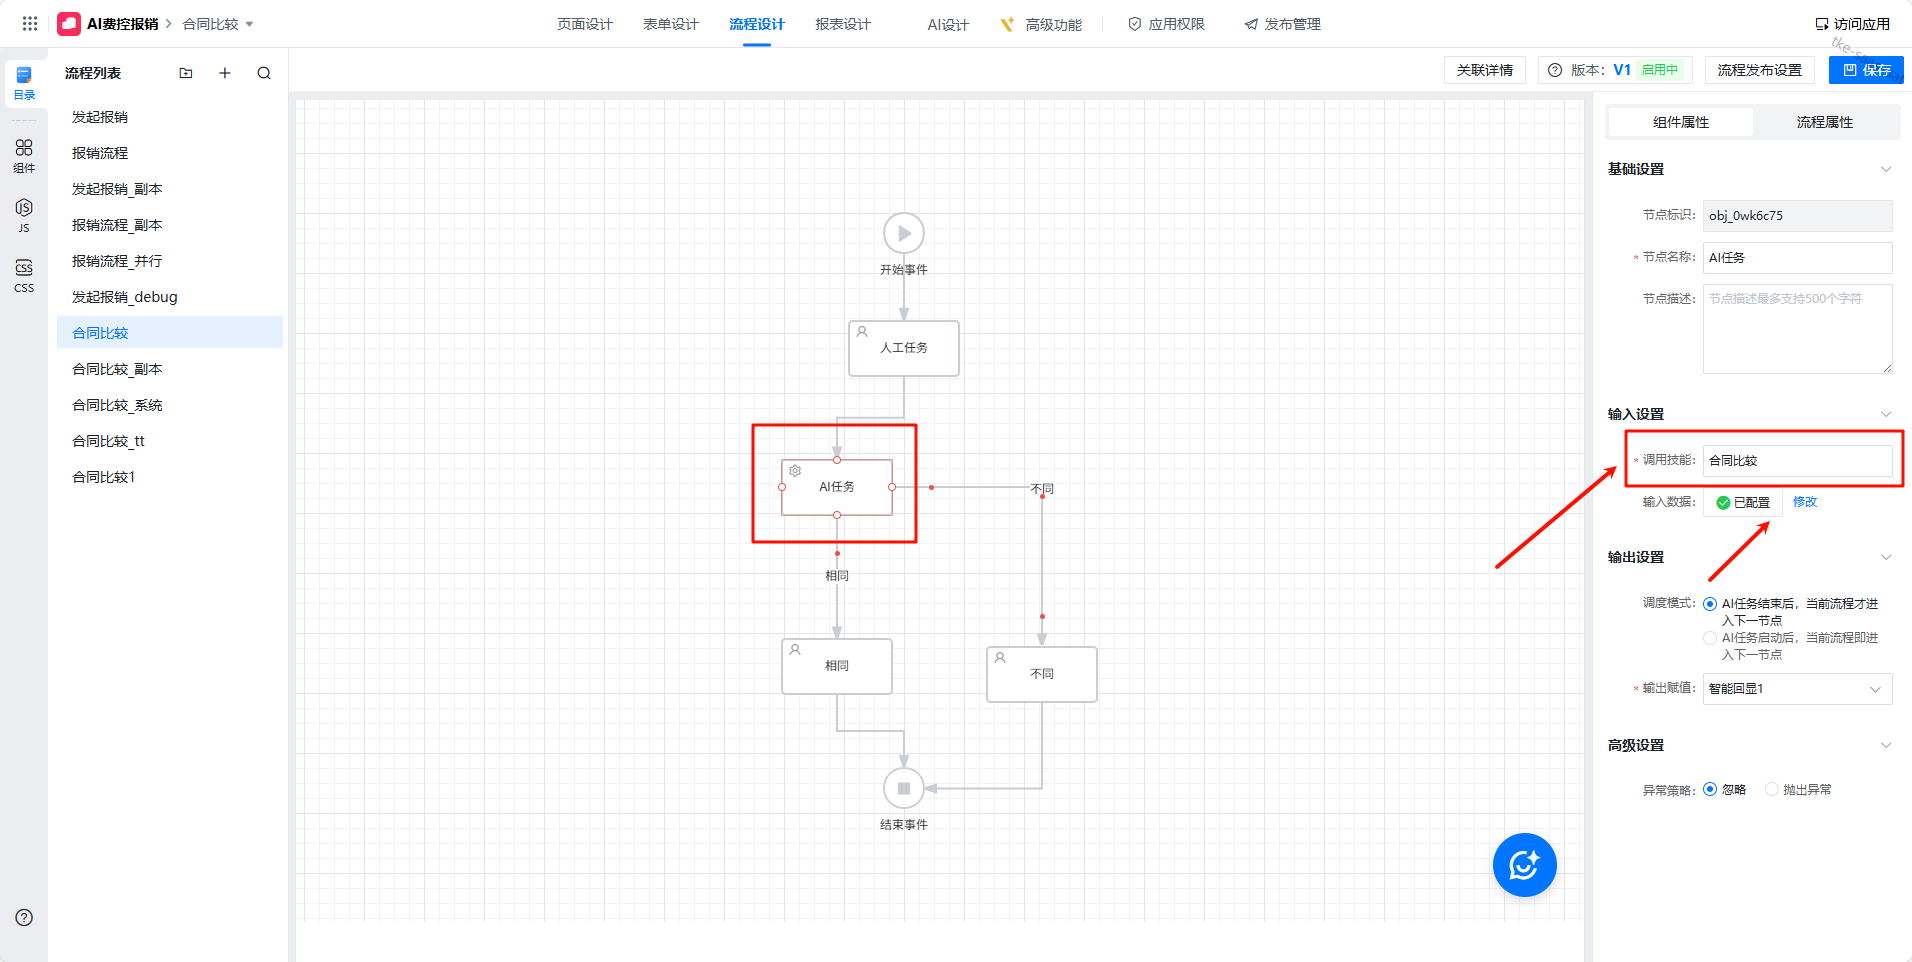This screenshot has height=962, width=1912.
Task: Switch to 流程属性 tab
Action: [1824, 122]
